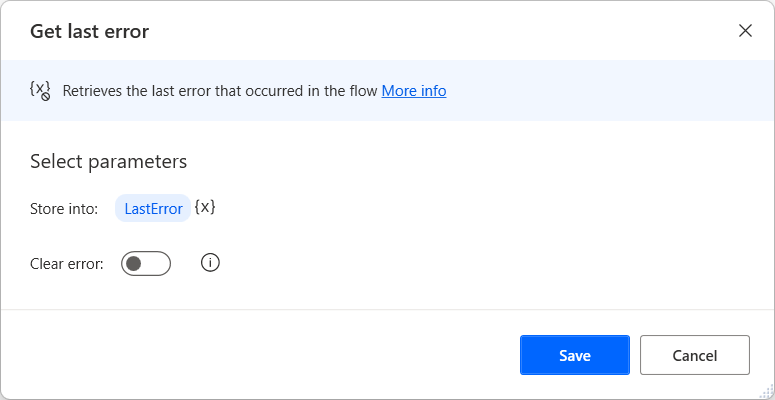The image size is (775, 400).
Task: Click the "Clear error:" label
Action: click(67, 264)
